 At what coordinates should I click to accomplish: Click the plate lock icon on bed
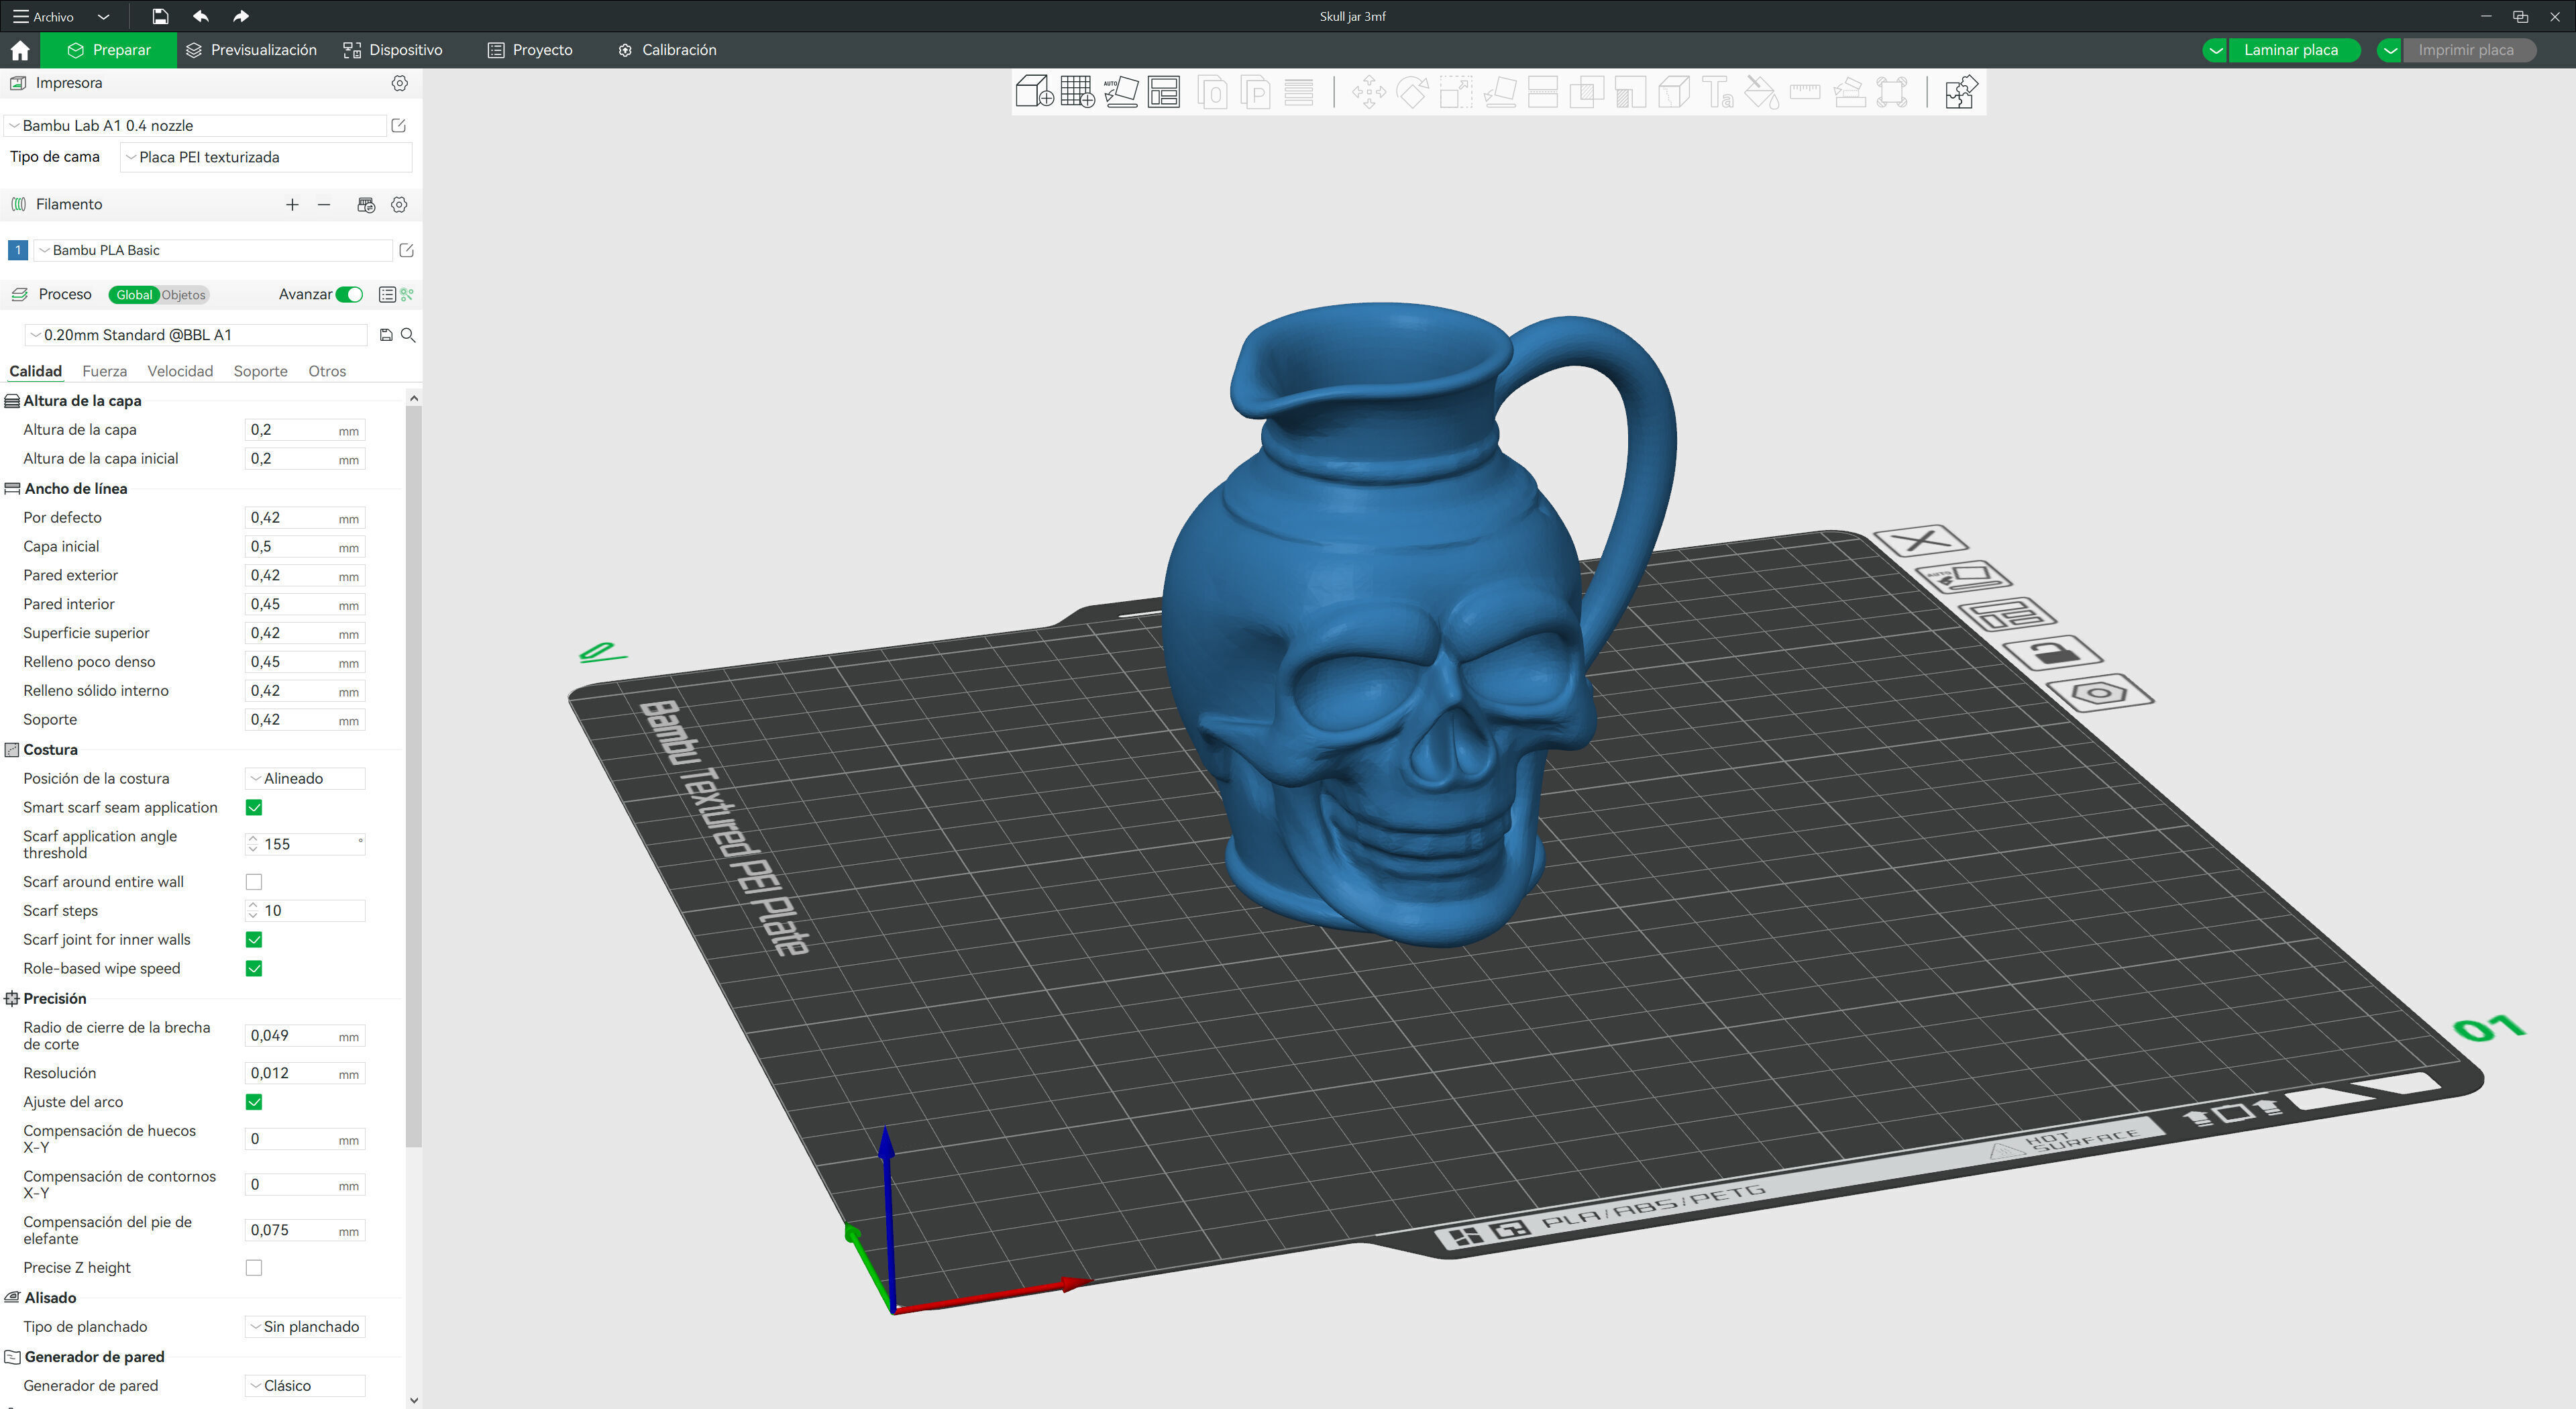[x=2053, y=653]
